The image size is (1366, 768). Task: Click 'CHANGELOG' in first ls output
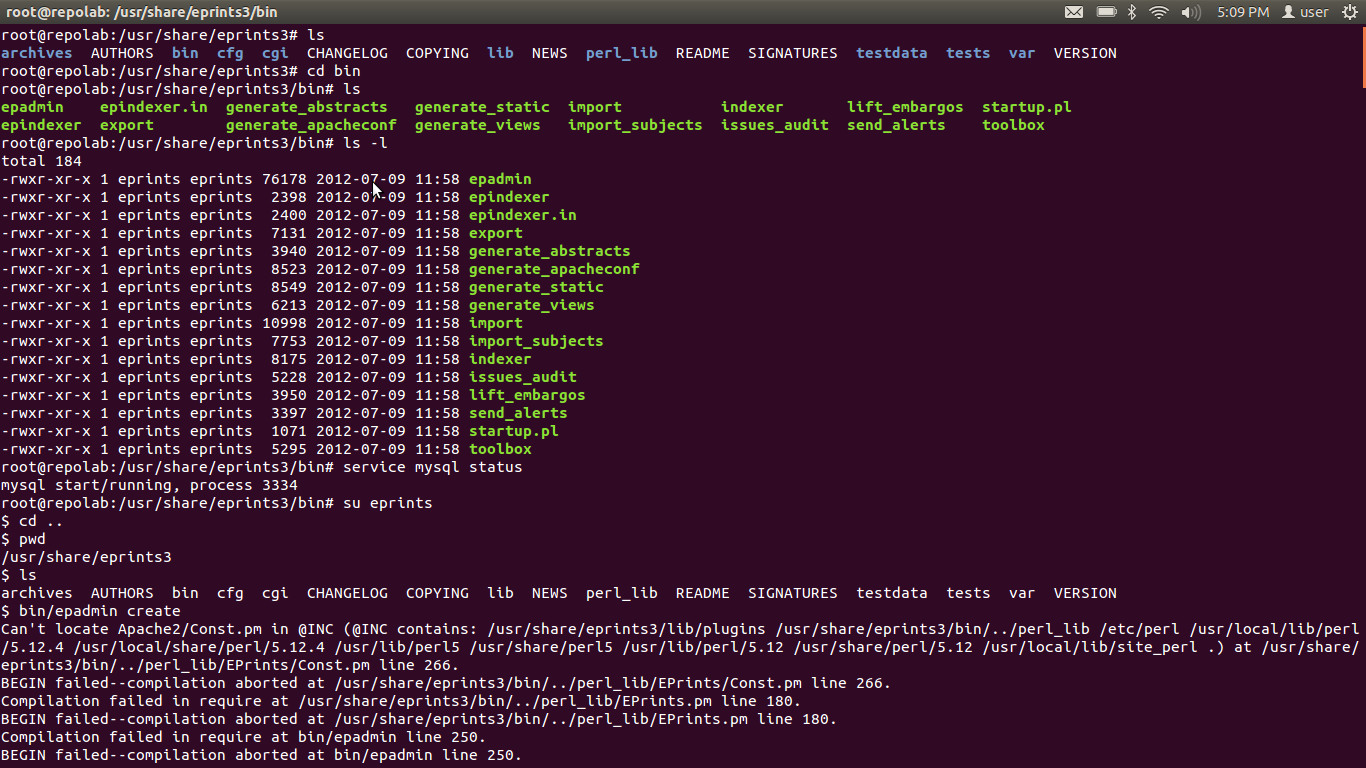pyautogui.click(x=347, y=53)
